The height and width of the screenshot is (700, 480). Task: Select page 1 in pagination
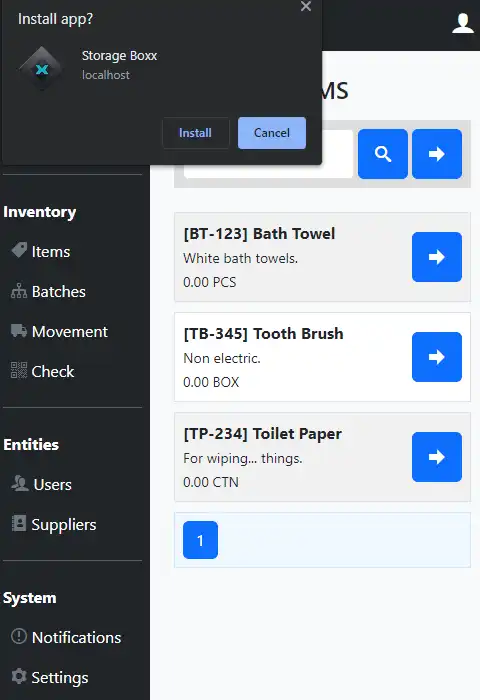tap(200, 540)
